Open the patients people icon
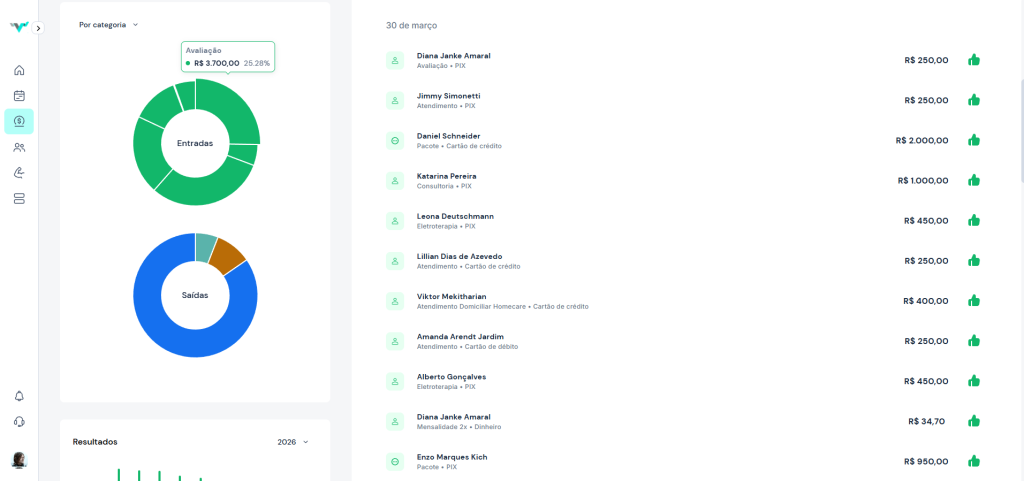This screenshot has width=1024, height=481. [x=19, y=147]
